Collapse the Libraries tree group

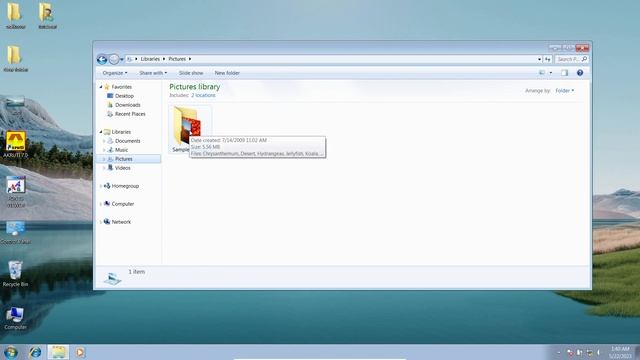point(101,132)
